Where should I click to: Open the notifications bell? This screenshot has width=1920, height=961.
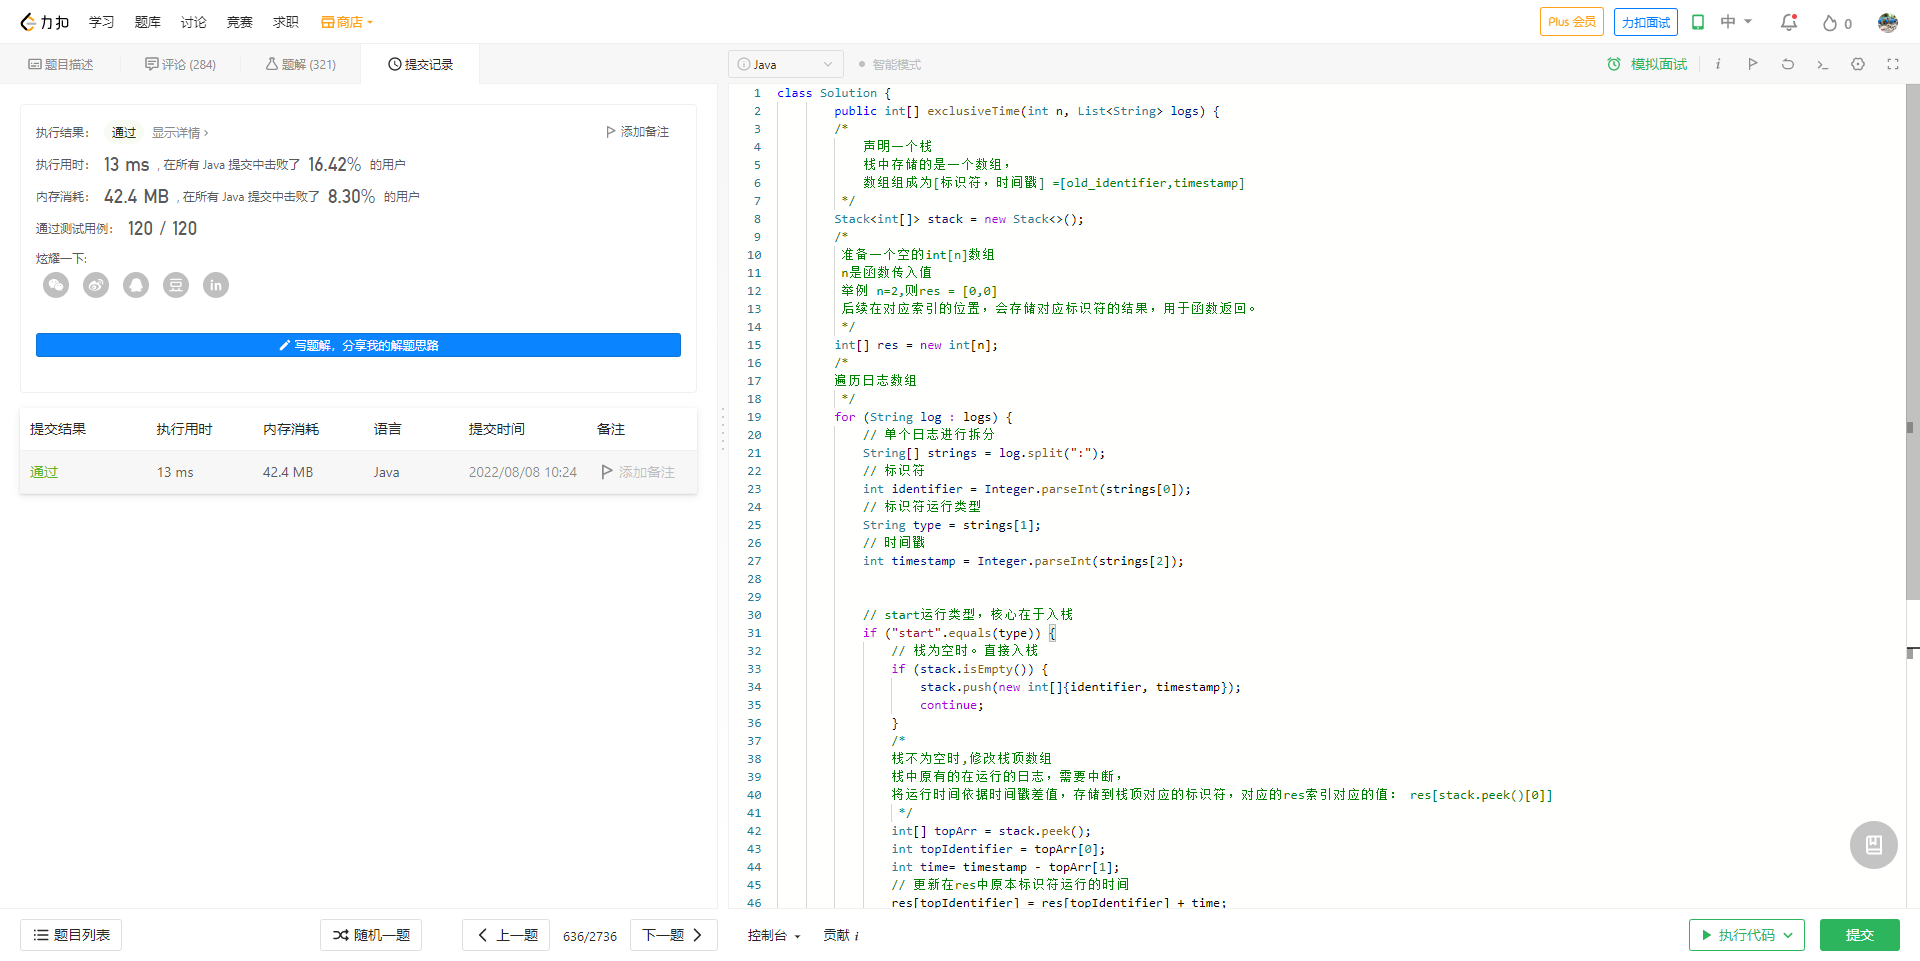(1789, 22)
